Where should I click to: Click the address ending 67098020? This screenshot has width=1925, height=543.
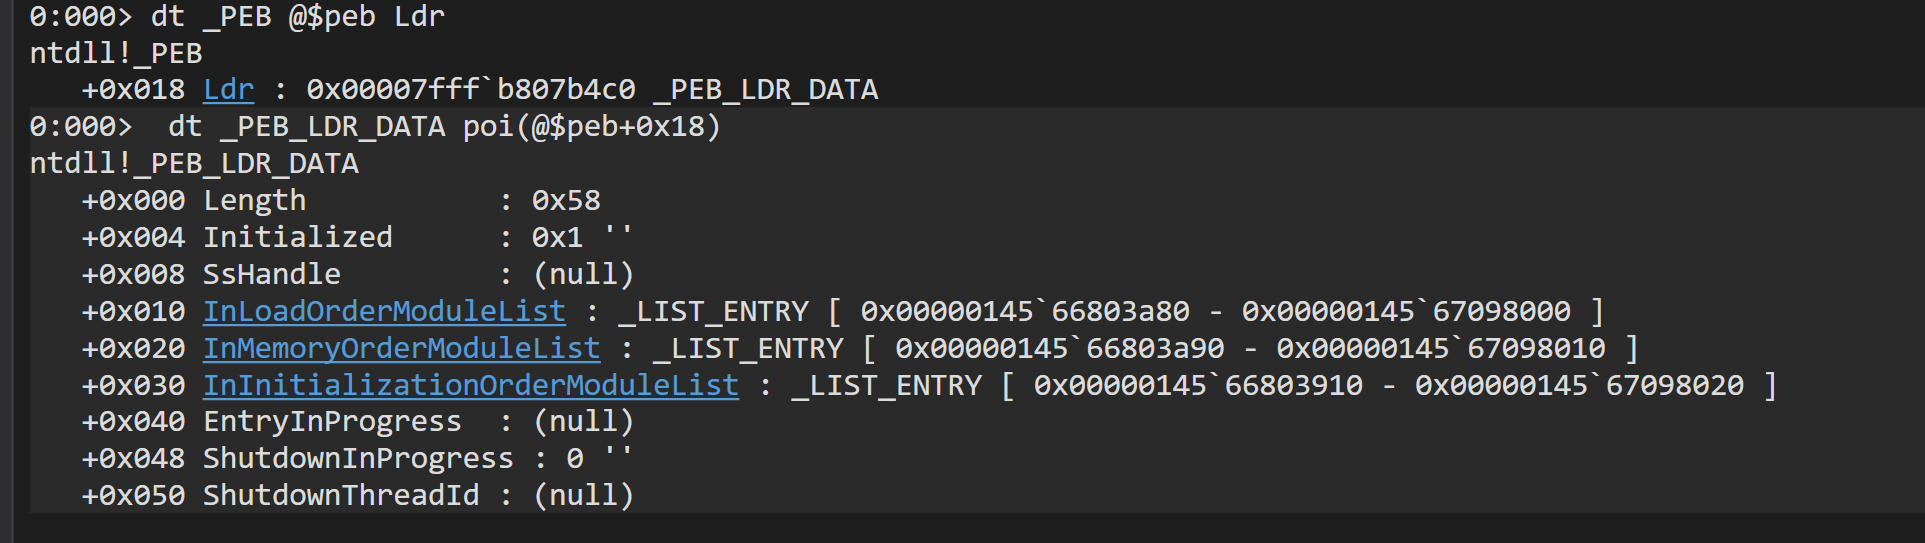1579,386
